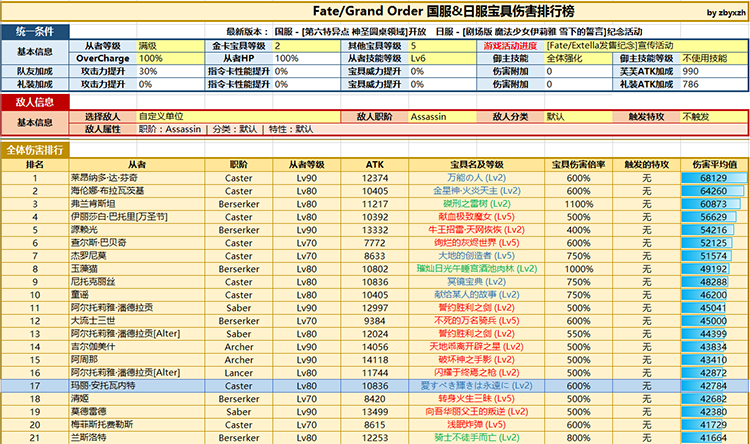Click the 伤害平均值 column header
This screenshot has width=750, height=444.
[714, 165]
